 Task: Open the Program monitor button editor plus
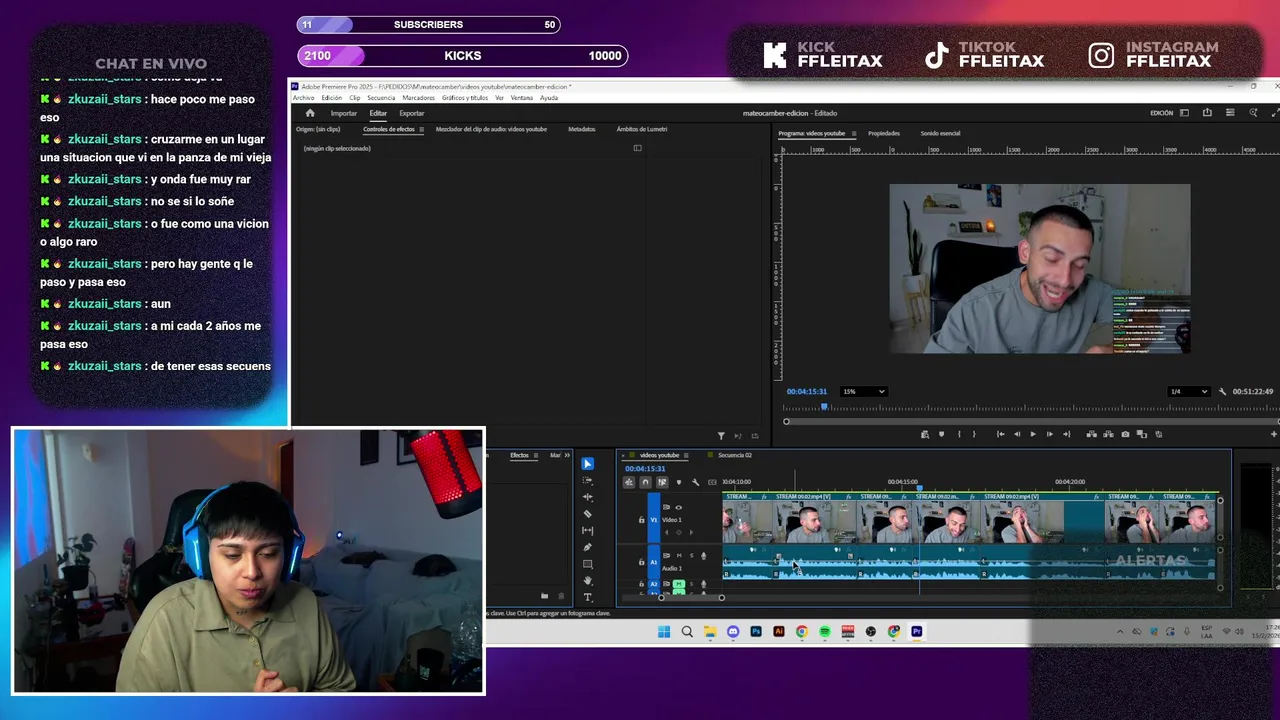point(1274,434)
